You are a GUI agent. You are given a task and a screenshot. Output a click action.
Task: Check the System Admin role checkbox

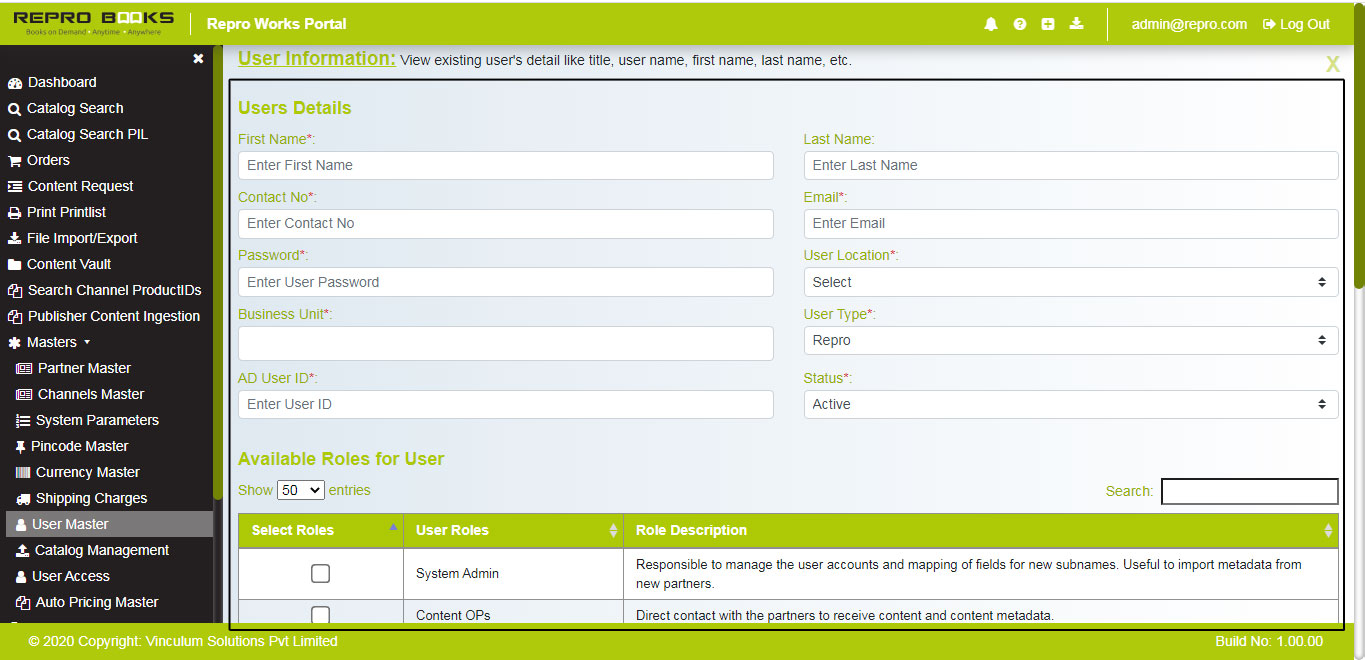pyautogui.click(x=320, y=573)
